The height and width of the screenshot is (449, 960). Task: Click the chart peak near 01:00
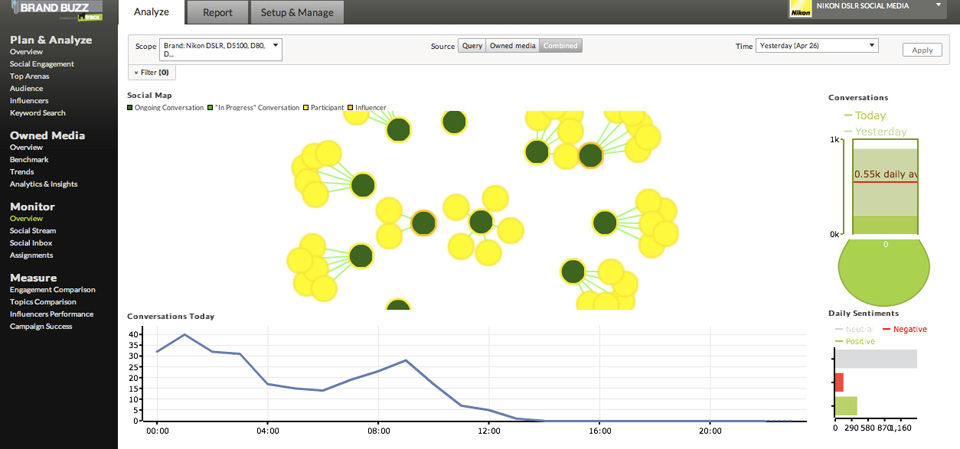pos(185,334)
